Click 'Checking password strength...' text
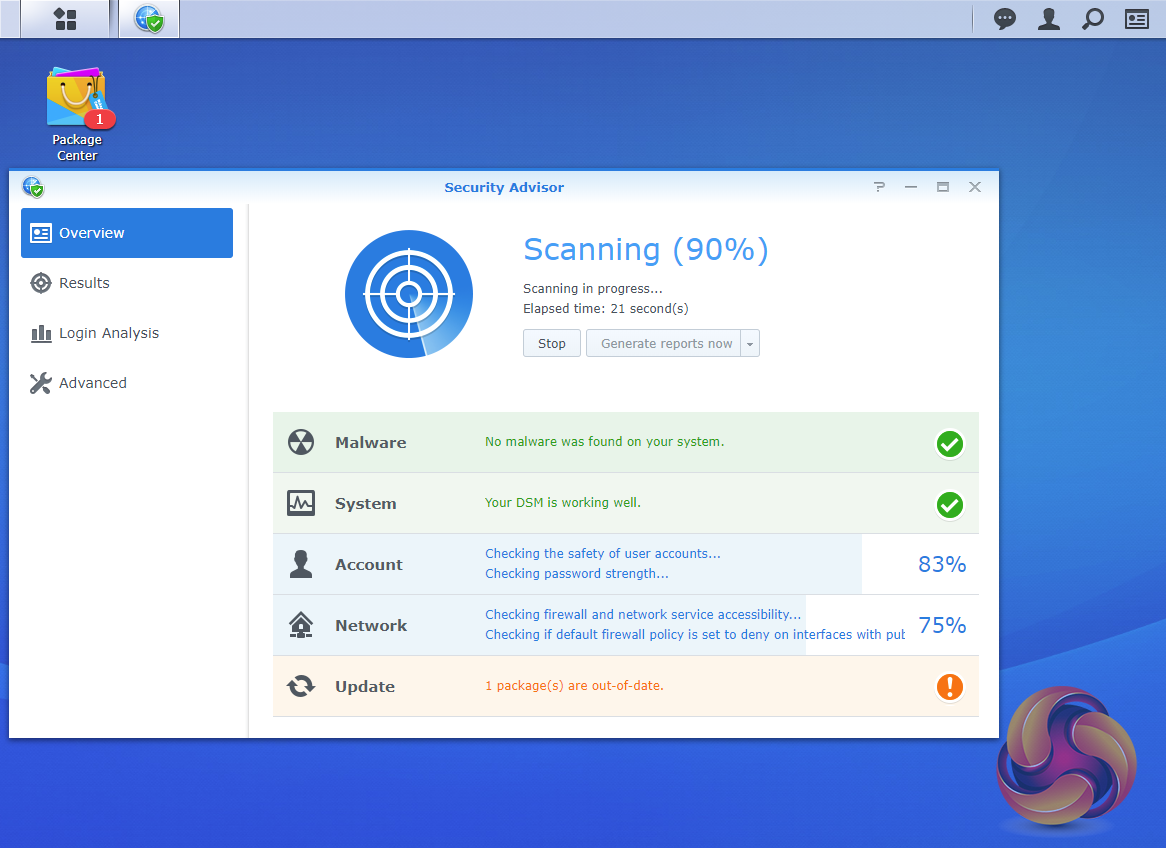1166x852 pixels. [577, 574]
